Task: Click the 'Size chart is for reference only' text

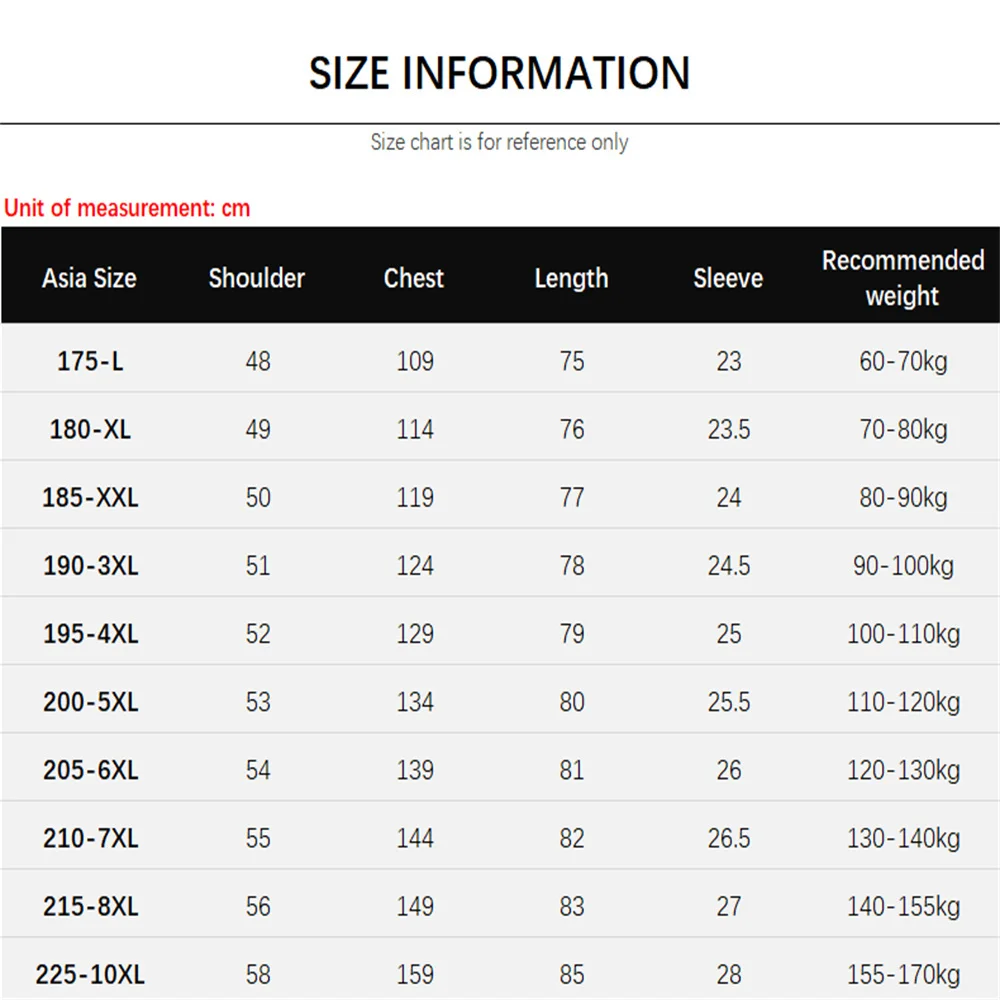Action: (499, 142)
